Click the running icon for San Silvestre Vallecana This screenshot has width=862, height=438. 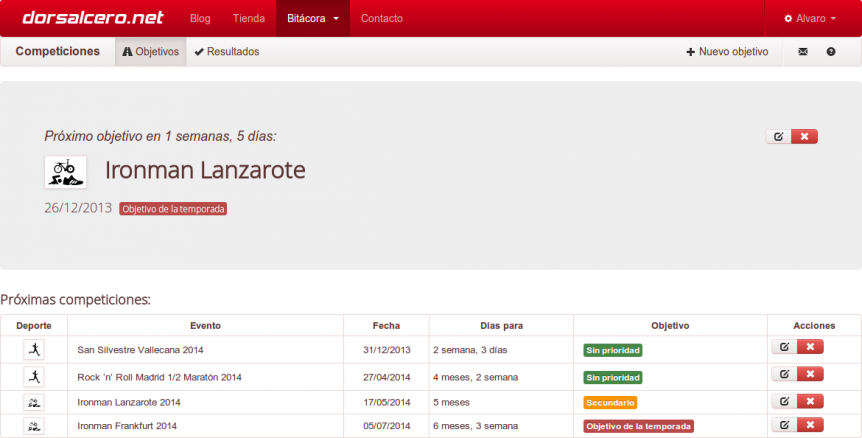[x=34, y=350]
